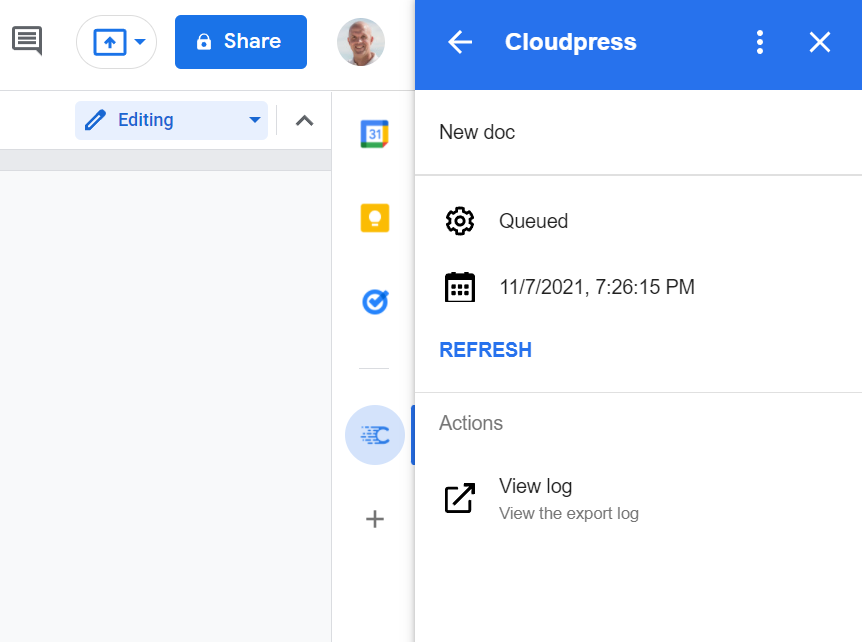Open the Editing mode dropdown
Screen dimensions: 862x642
coord(172,120)
